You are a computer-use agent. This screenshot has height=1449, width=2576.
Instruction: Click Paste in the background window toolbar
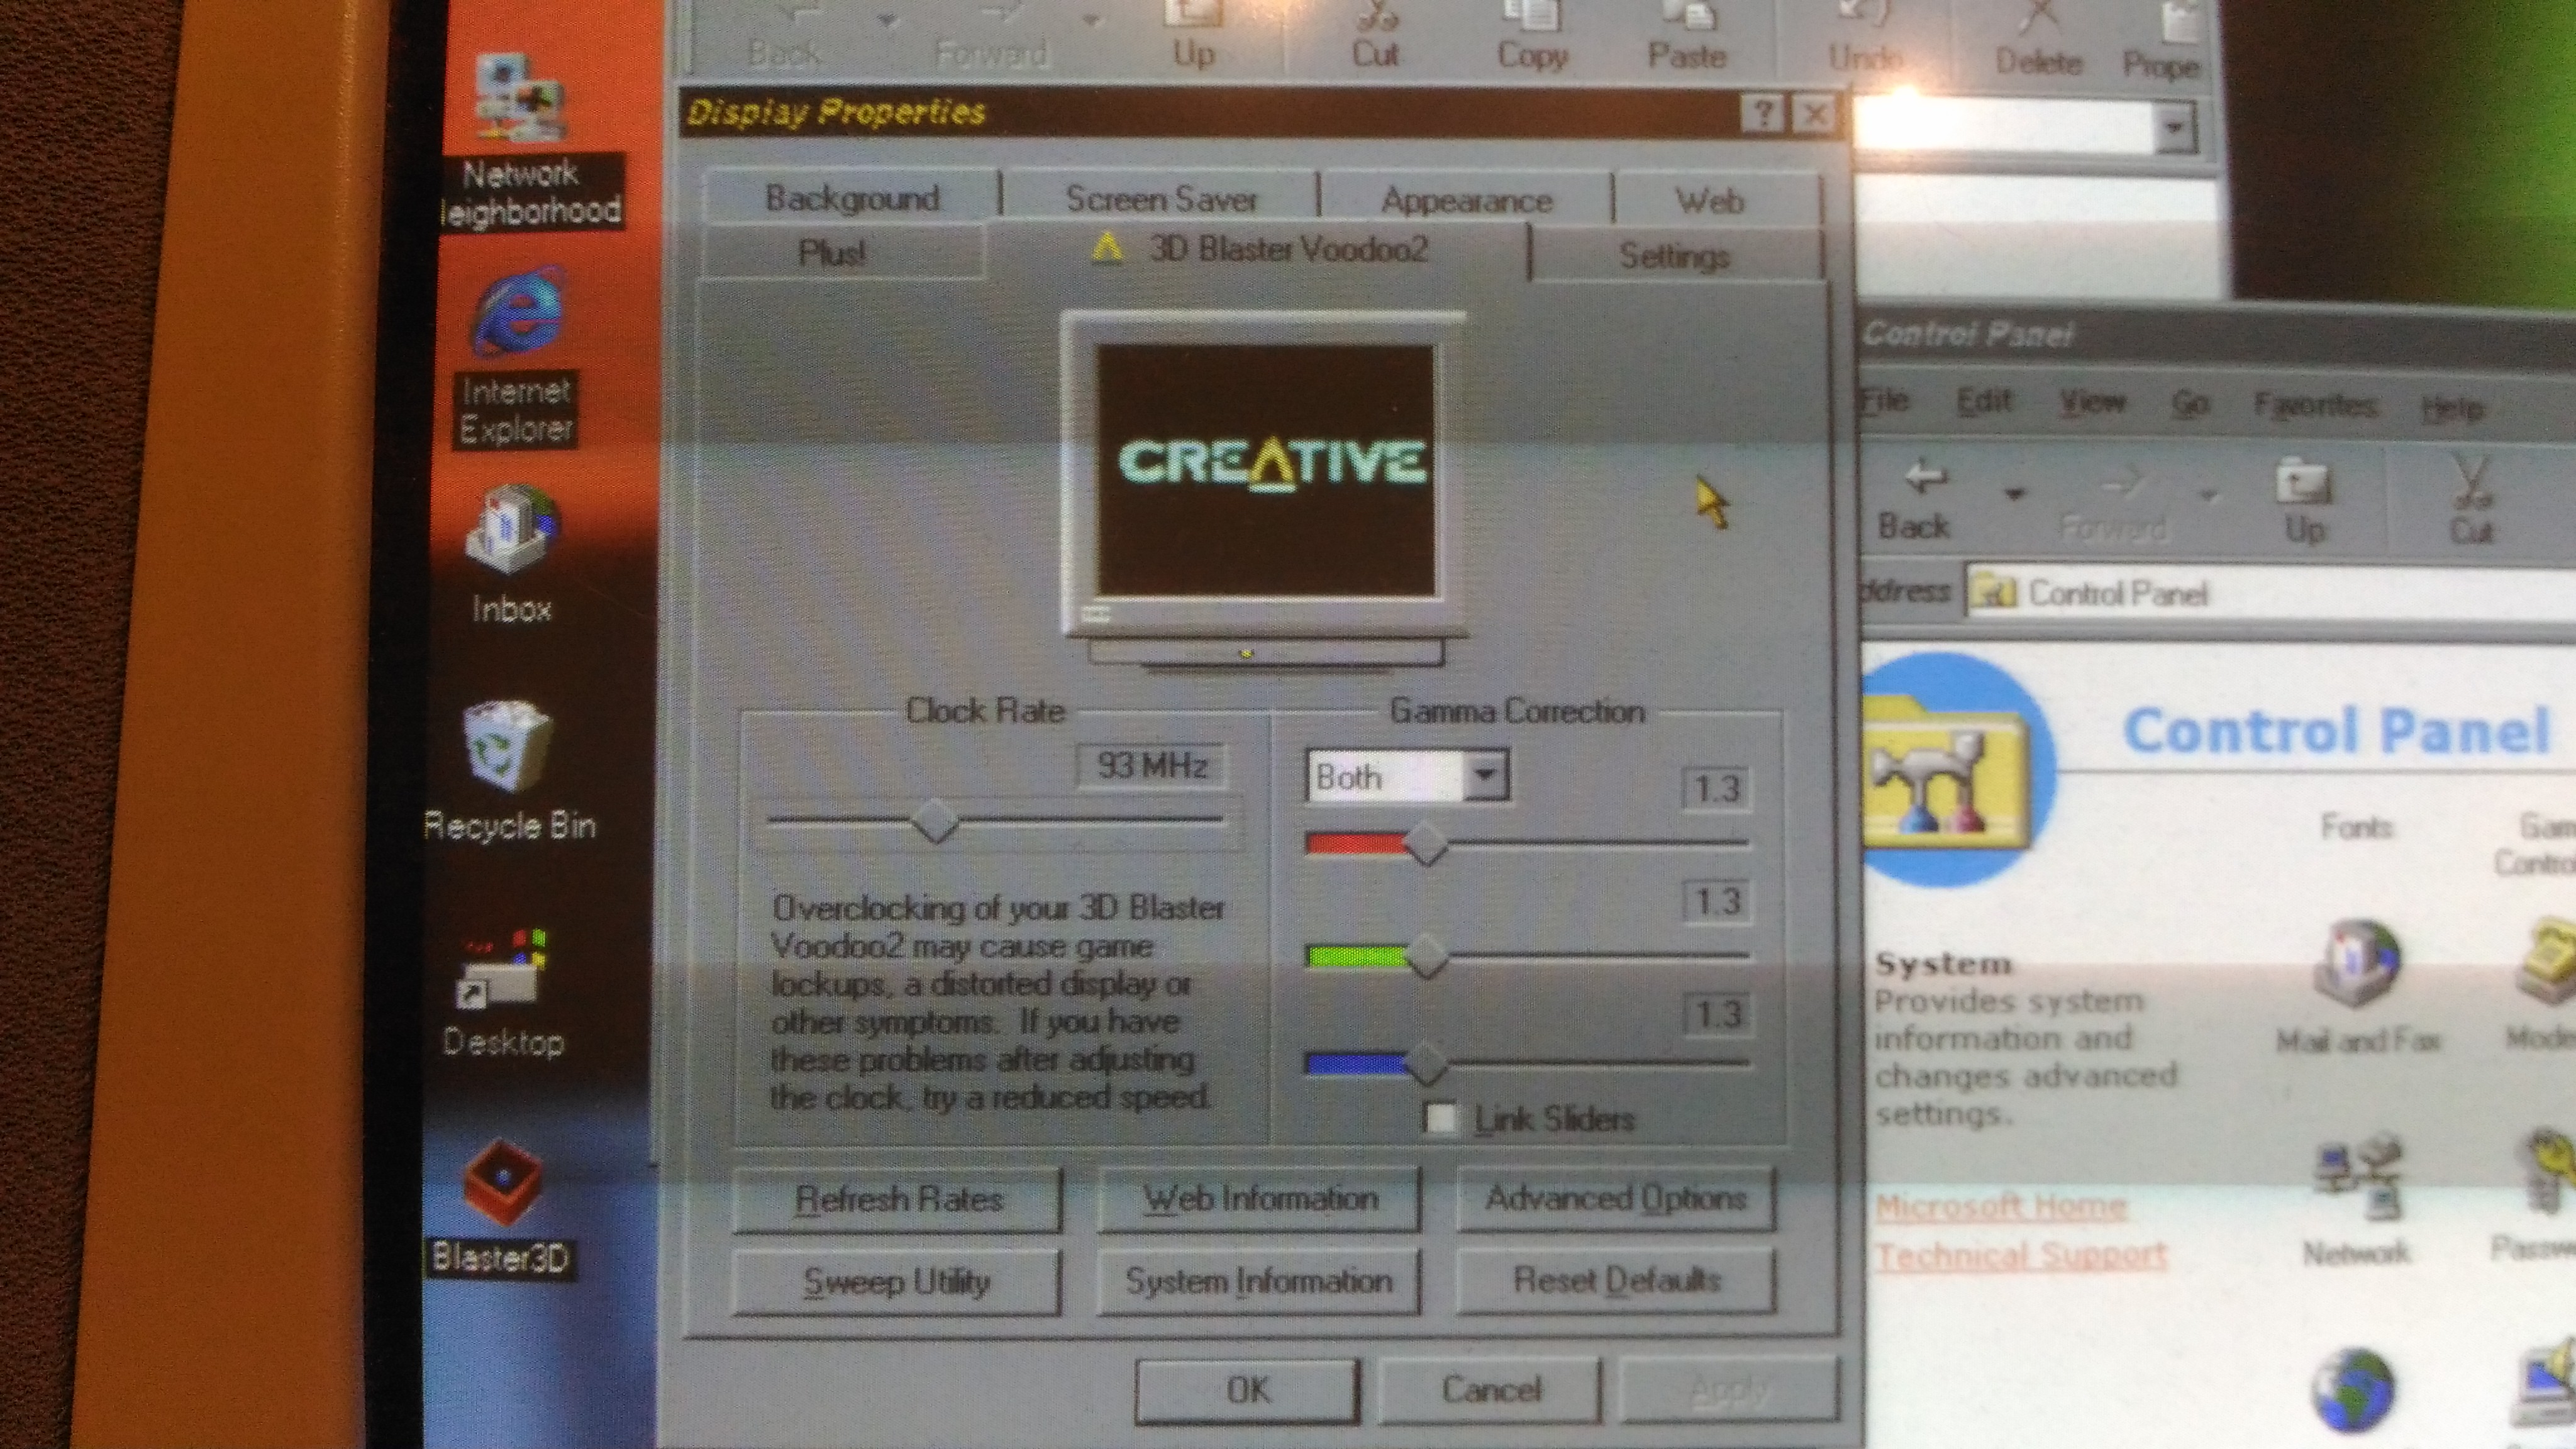point(1687,35)
